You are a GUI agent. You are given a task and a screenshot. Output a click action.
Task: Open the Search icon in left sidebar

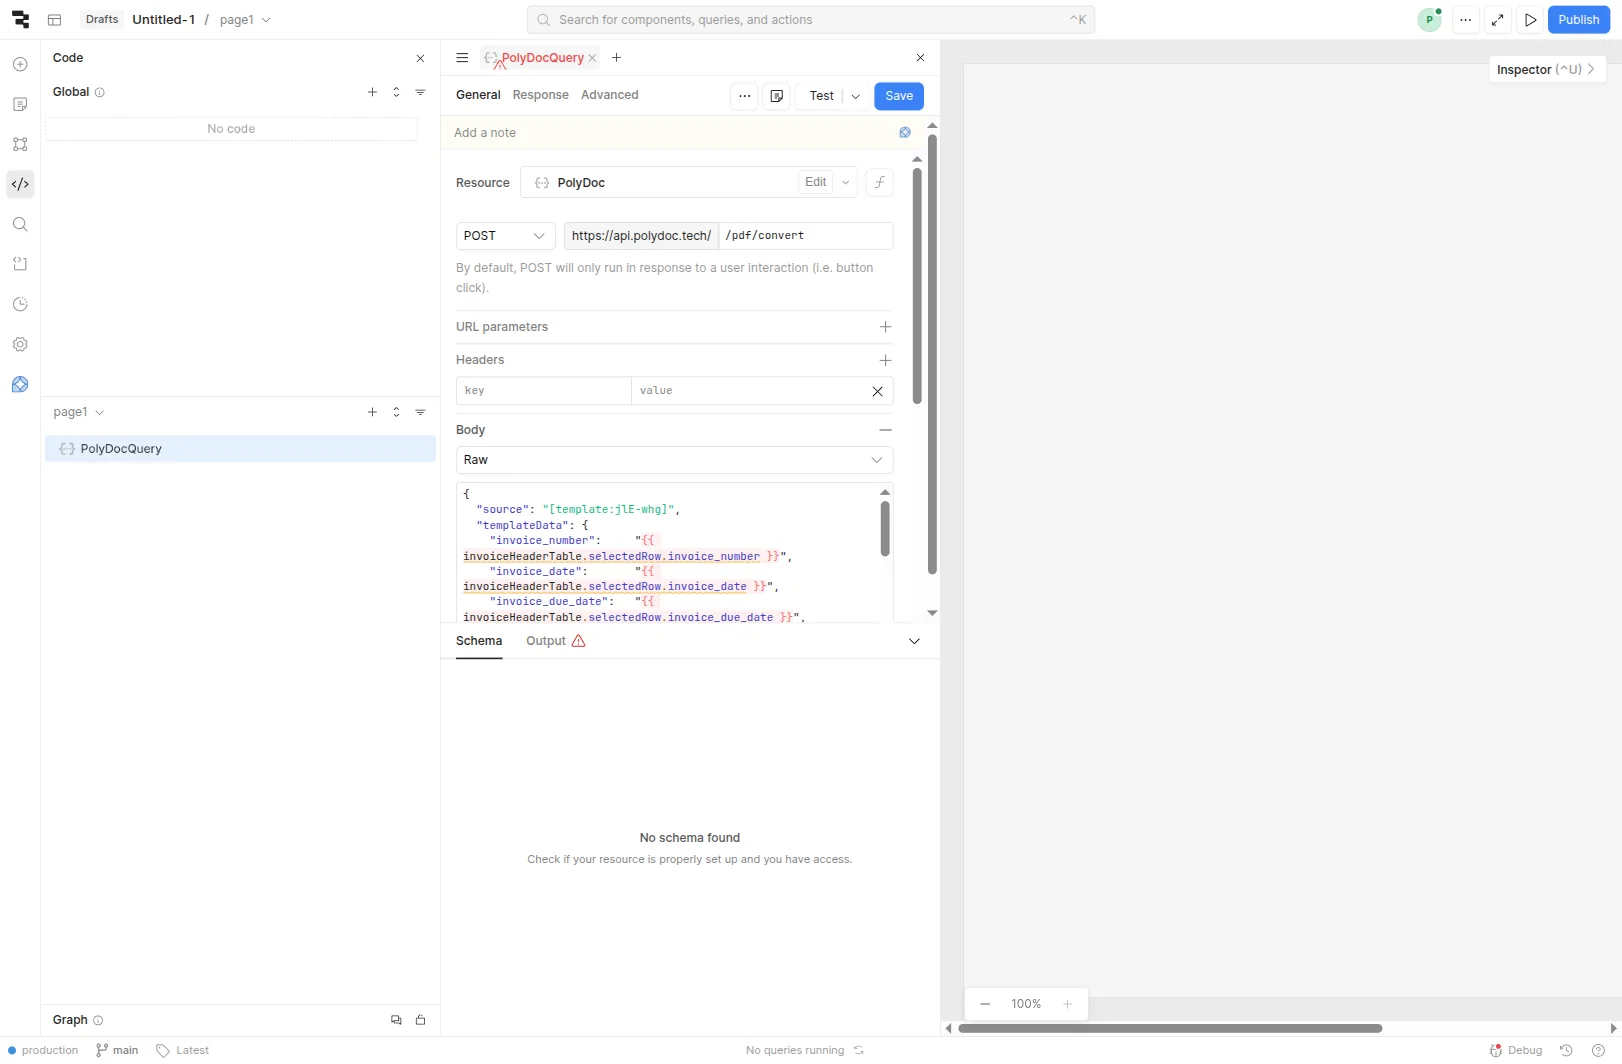[x=20, y=224]
